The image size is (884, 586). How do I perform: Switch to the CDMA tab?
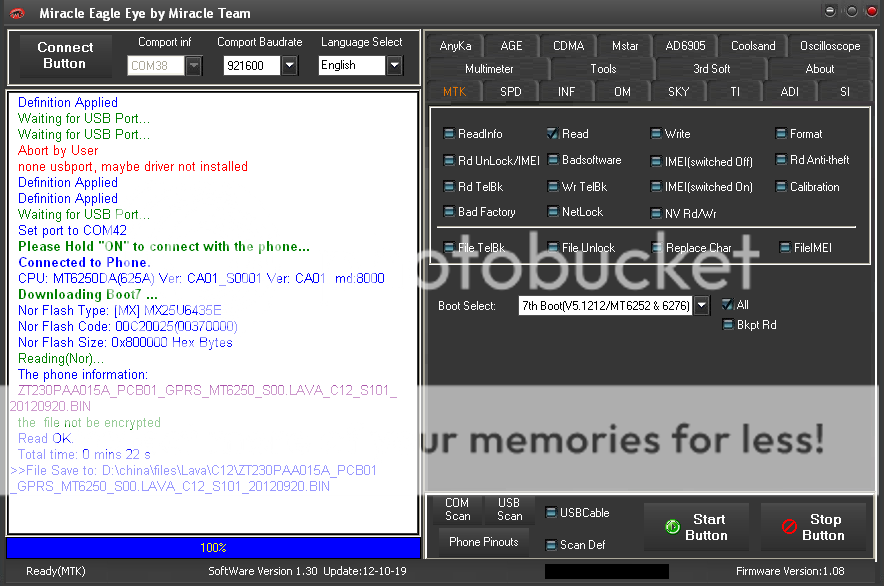[x=568, y=46]
